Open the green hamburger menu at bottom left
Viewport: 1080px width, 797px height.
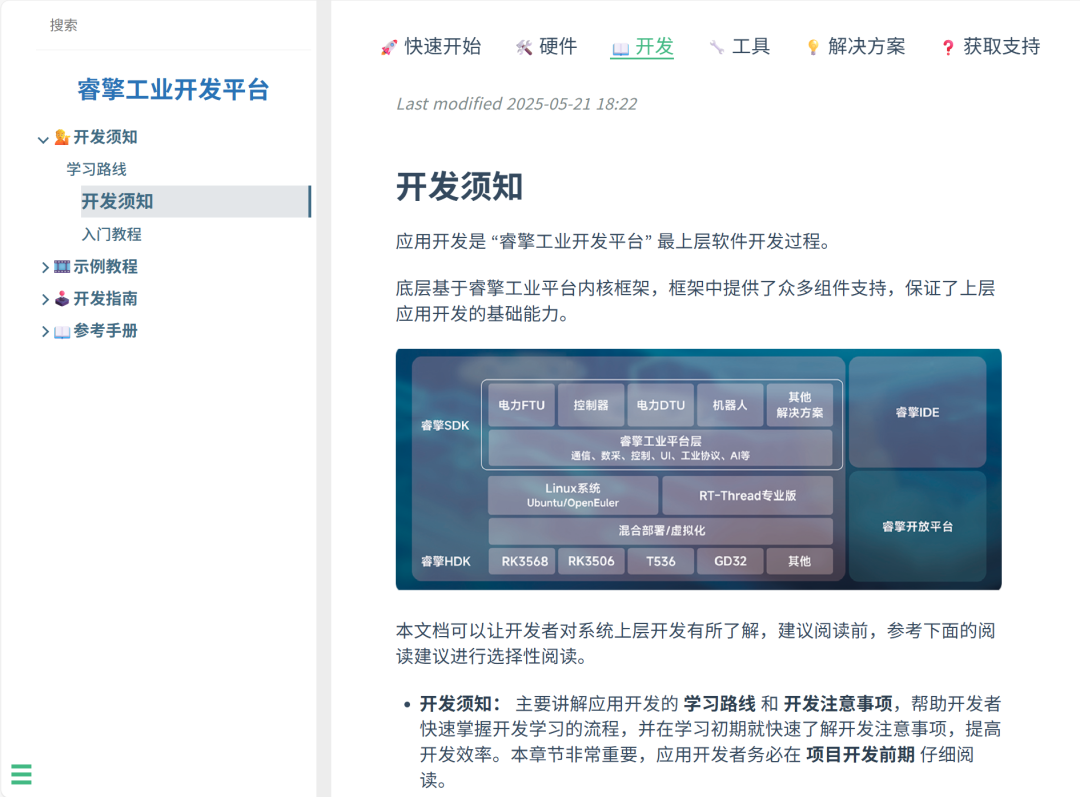pyautogui.click(x=22, y=774)
